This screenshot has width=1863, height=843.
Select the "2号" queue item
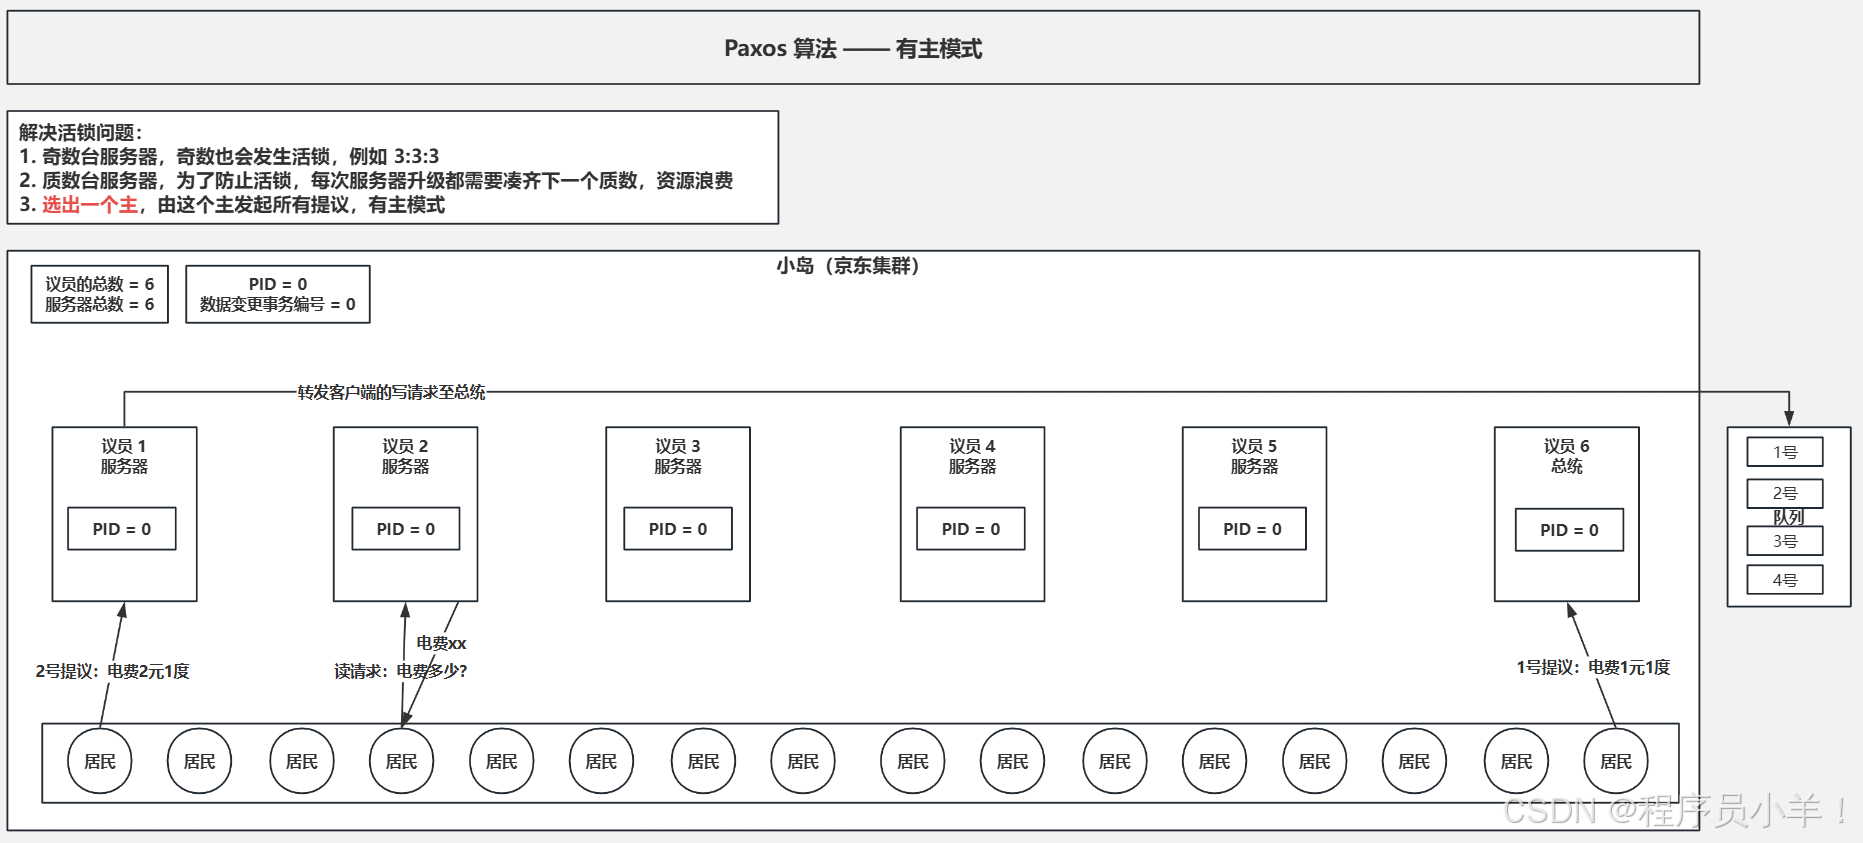coord(1785,493)
